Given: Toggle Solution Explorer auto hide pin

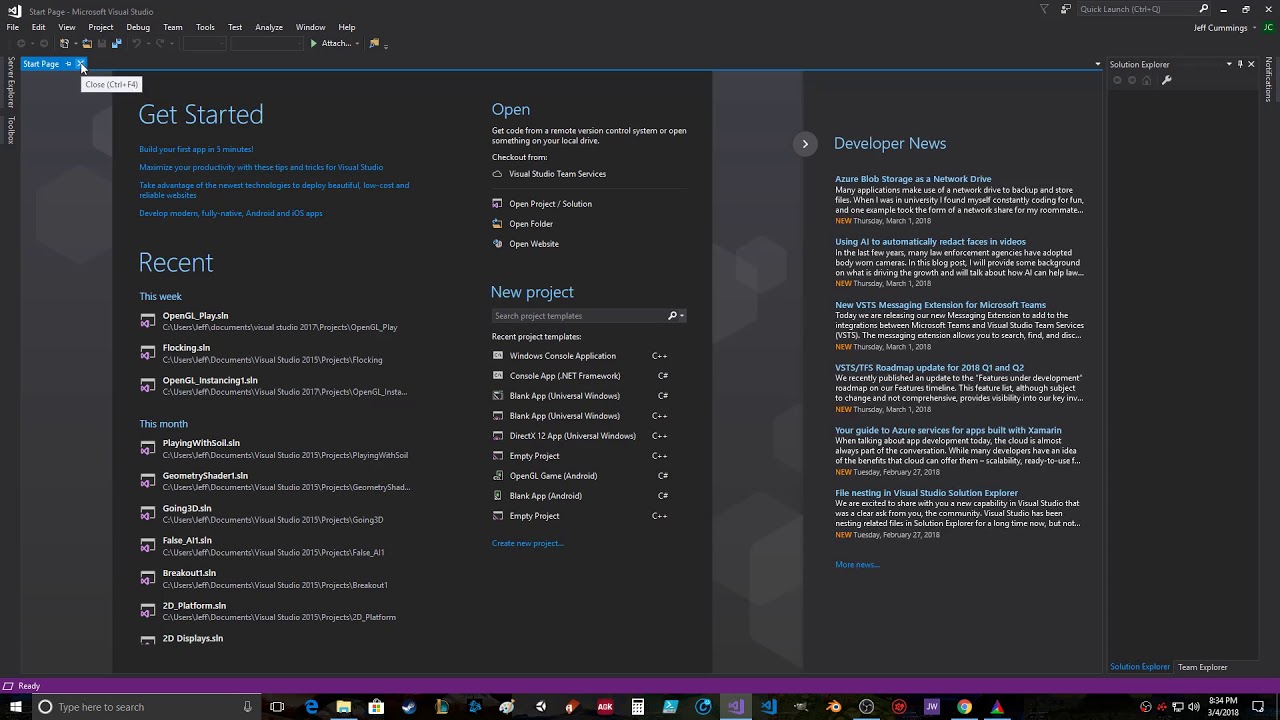Looking at the screenshot, I should click(1240, 64).
